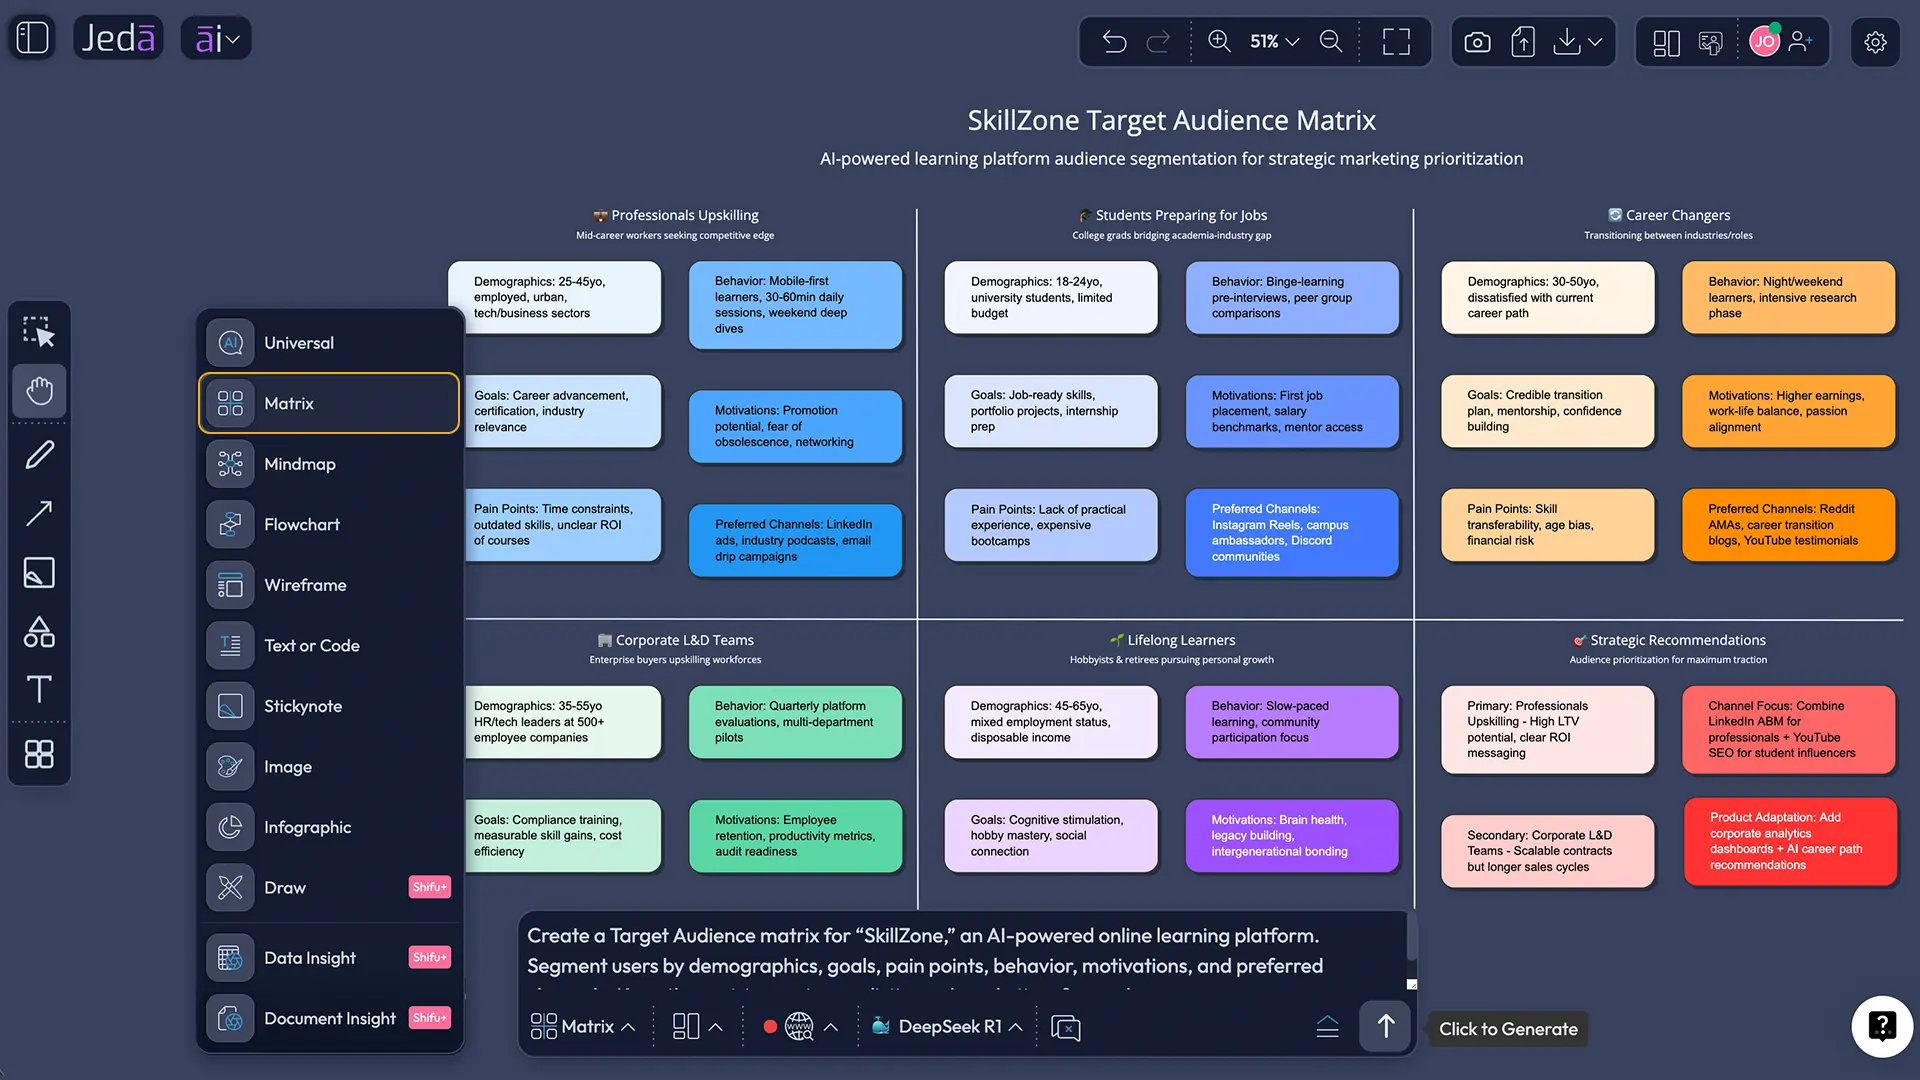Select the Text tool
1920x1080 pixels.
click(39, 689)
